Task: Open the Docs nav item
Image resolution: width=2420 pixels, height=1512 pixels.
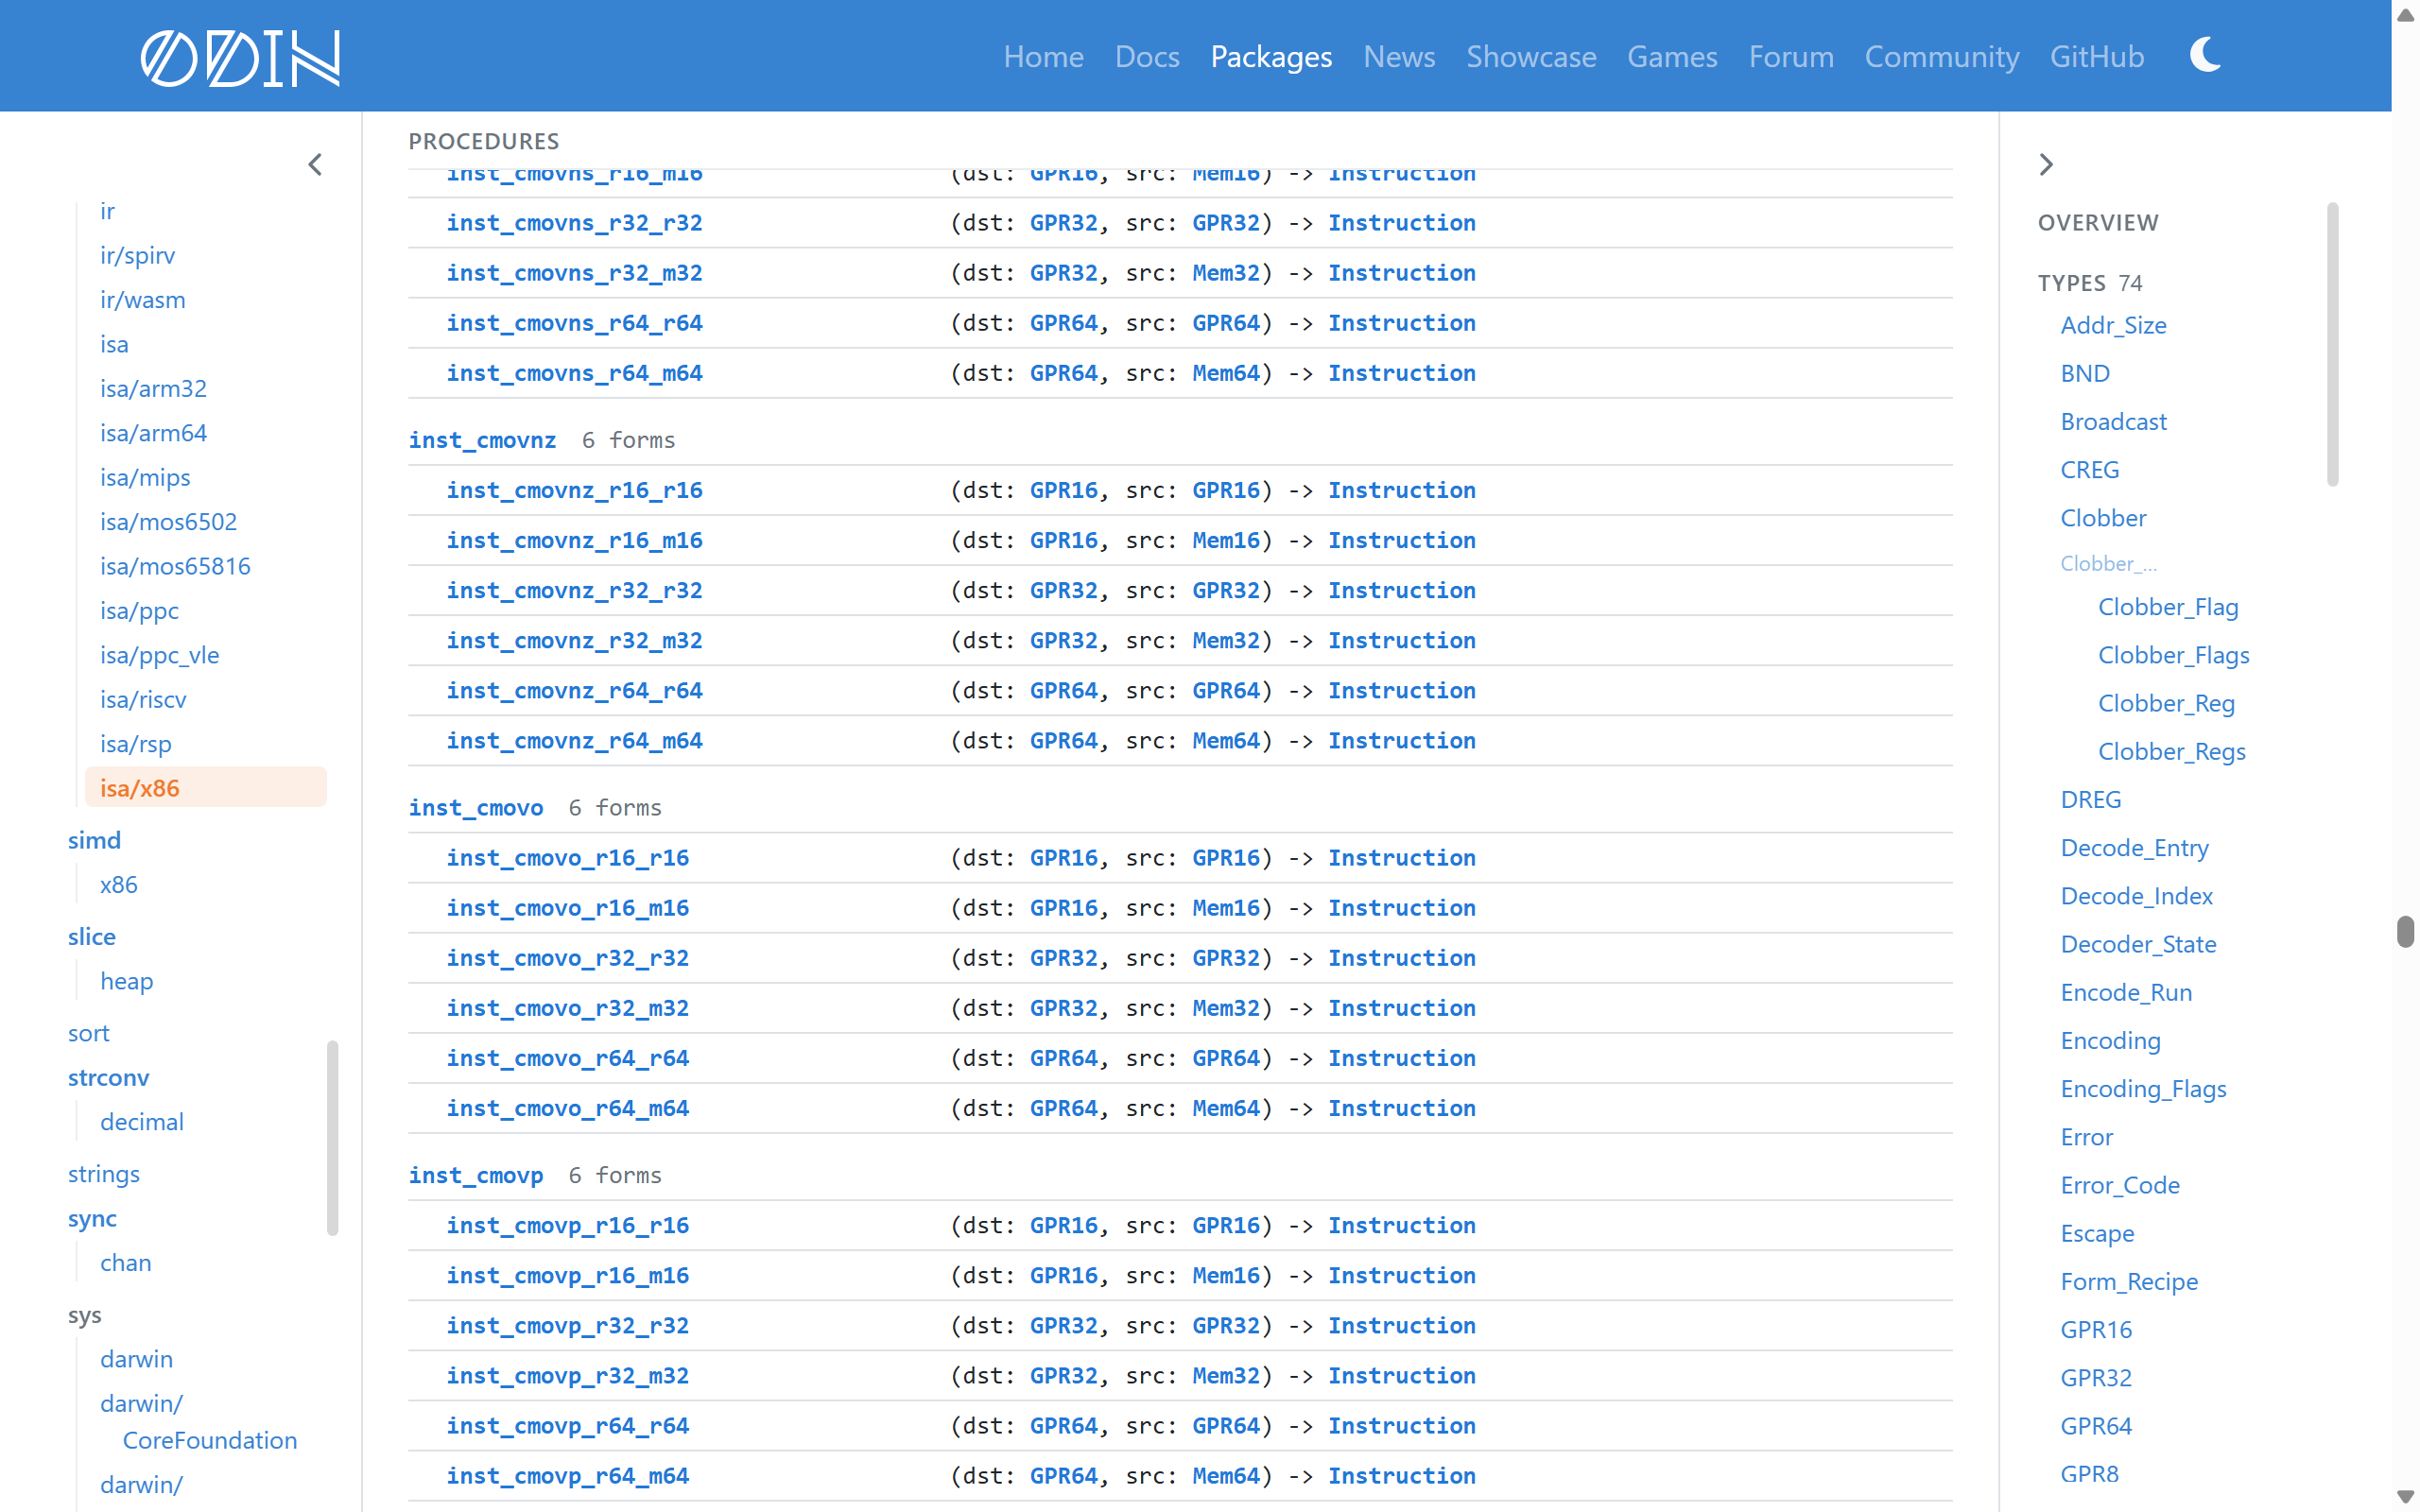Action: tap(1147, 56)
